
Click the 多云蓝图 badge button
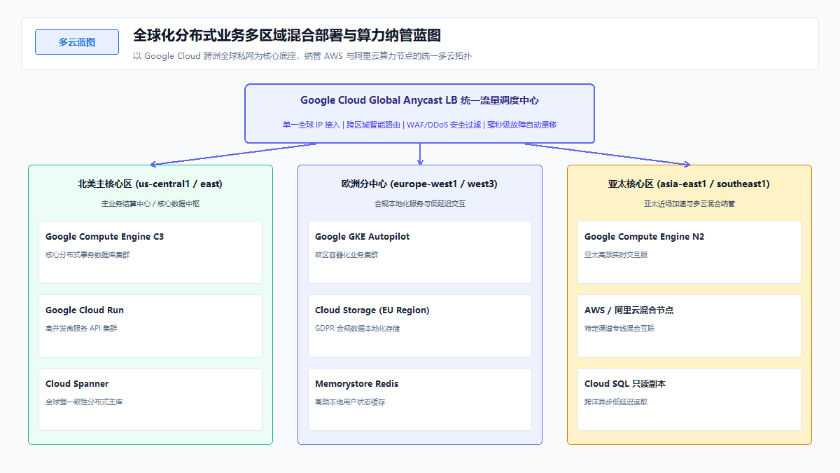click(77, 42)
